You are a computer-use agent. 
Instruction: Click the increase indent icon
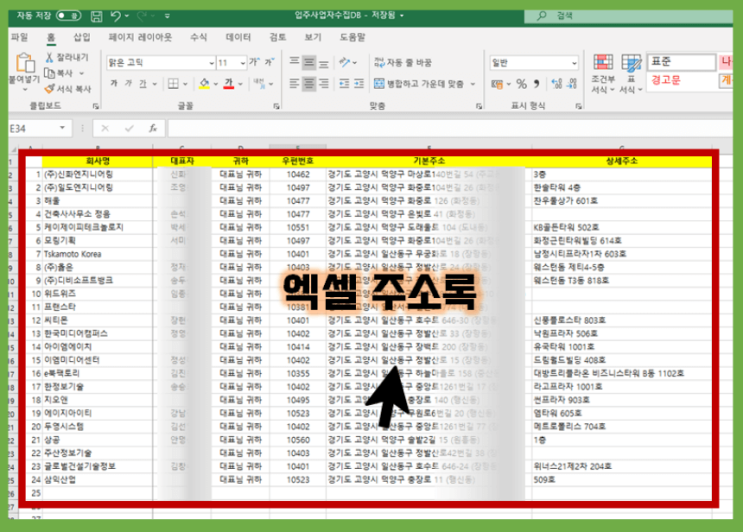pos(359,84)
